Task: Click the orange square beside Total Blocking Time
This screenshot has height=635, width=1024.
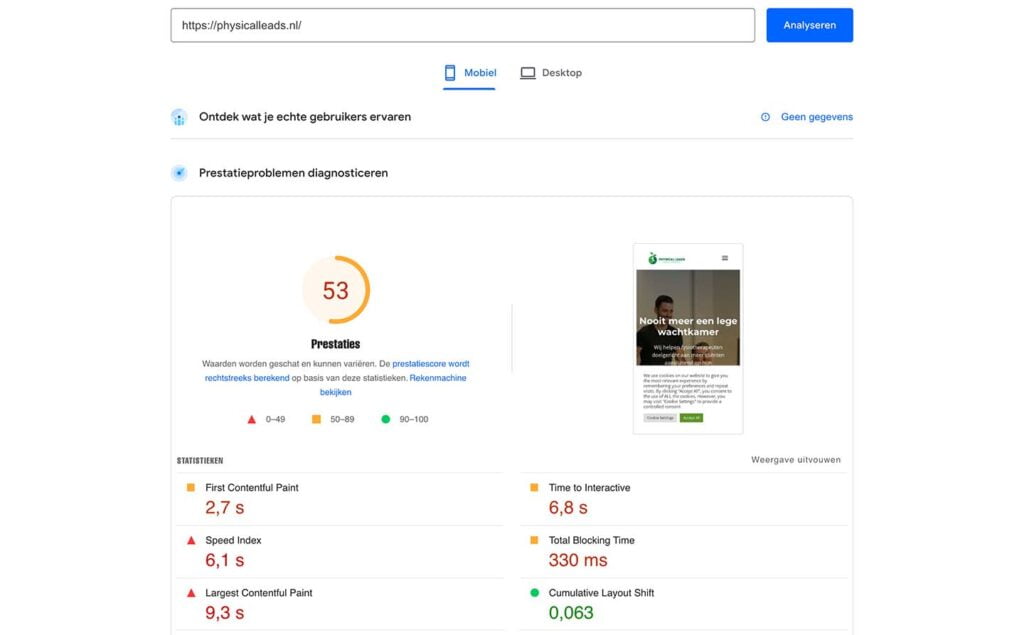Action: [x=532, y=540]
